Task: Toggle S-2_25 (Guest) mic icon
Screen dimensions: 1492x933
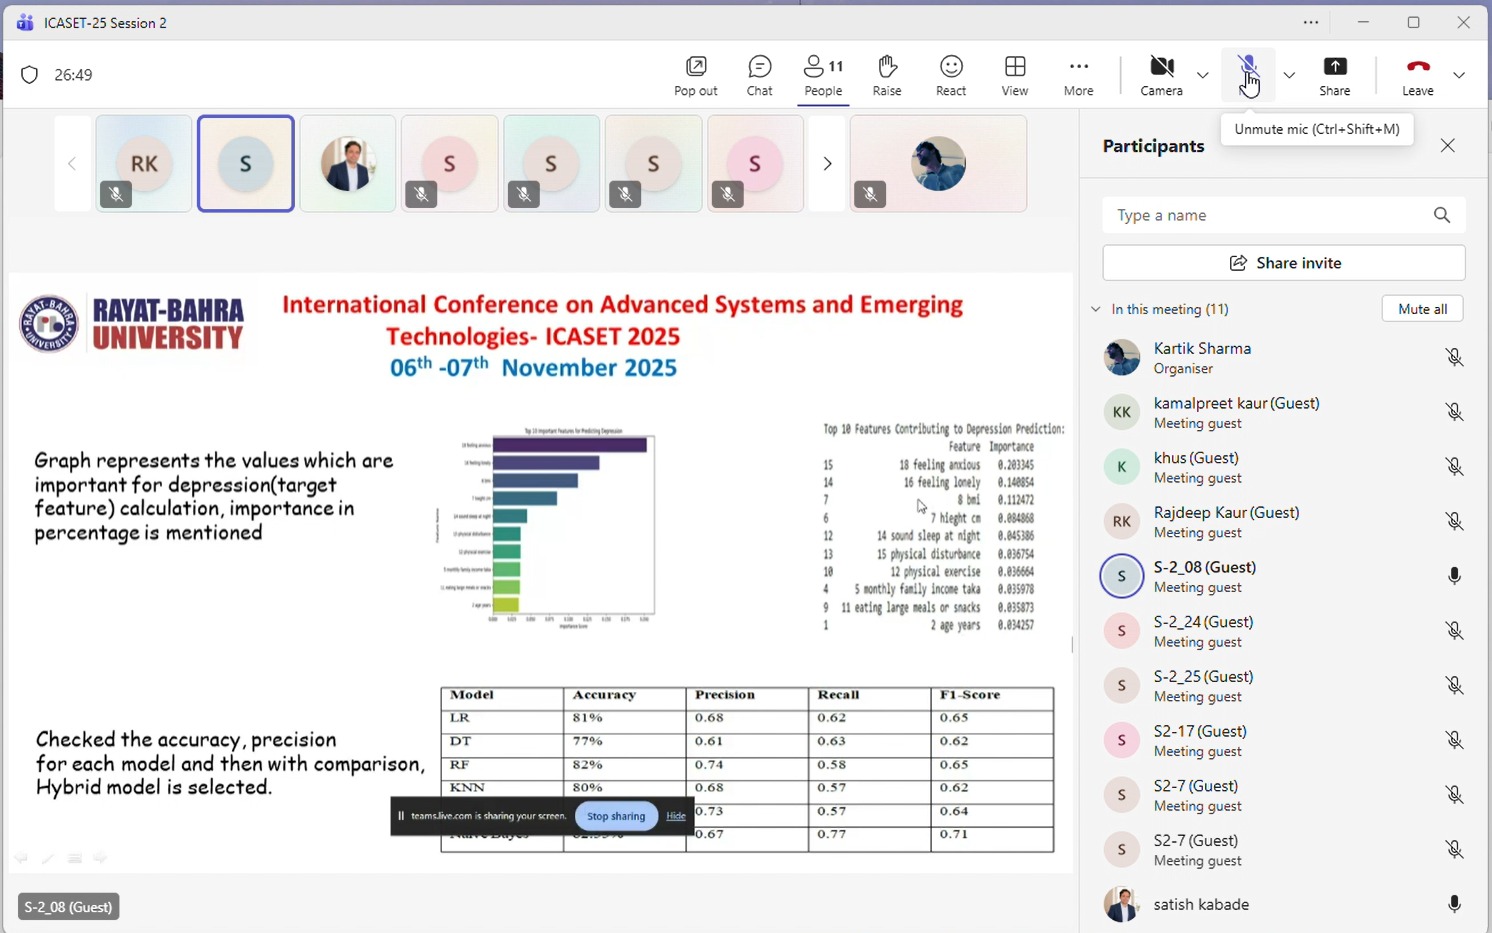Action: pyautogui.click(x=1454, y=685)
